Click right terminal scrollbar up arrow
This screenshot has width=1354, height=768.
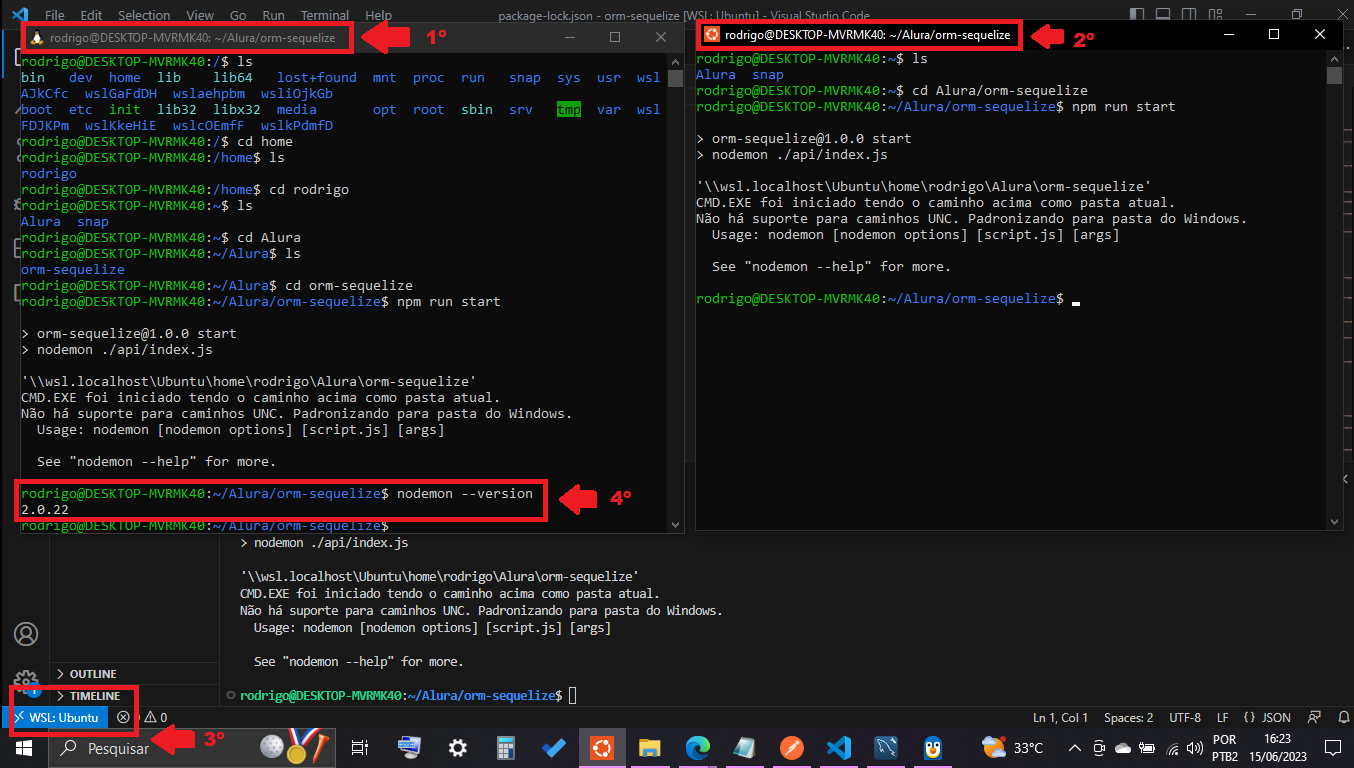tap(1334, 58)
